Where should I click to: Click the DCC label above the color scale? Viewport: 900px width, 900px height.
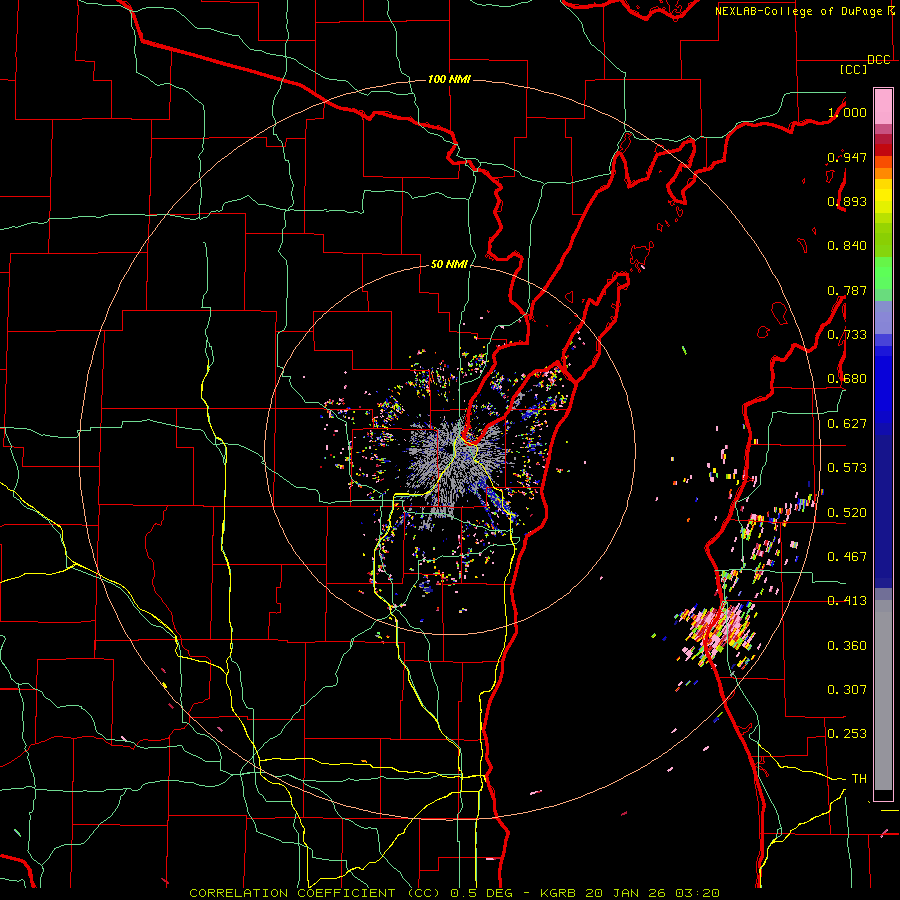(879, 60)
